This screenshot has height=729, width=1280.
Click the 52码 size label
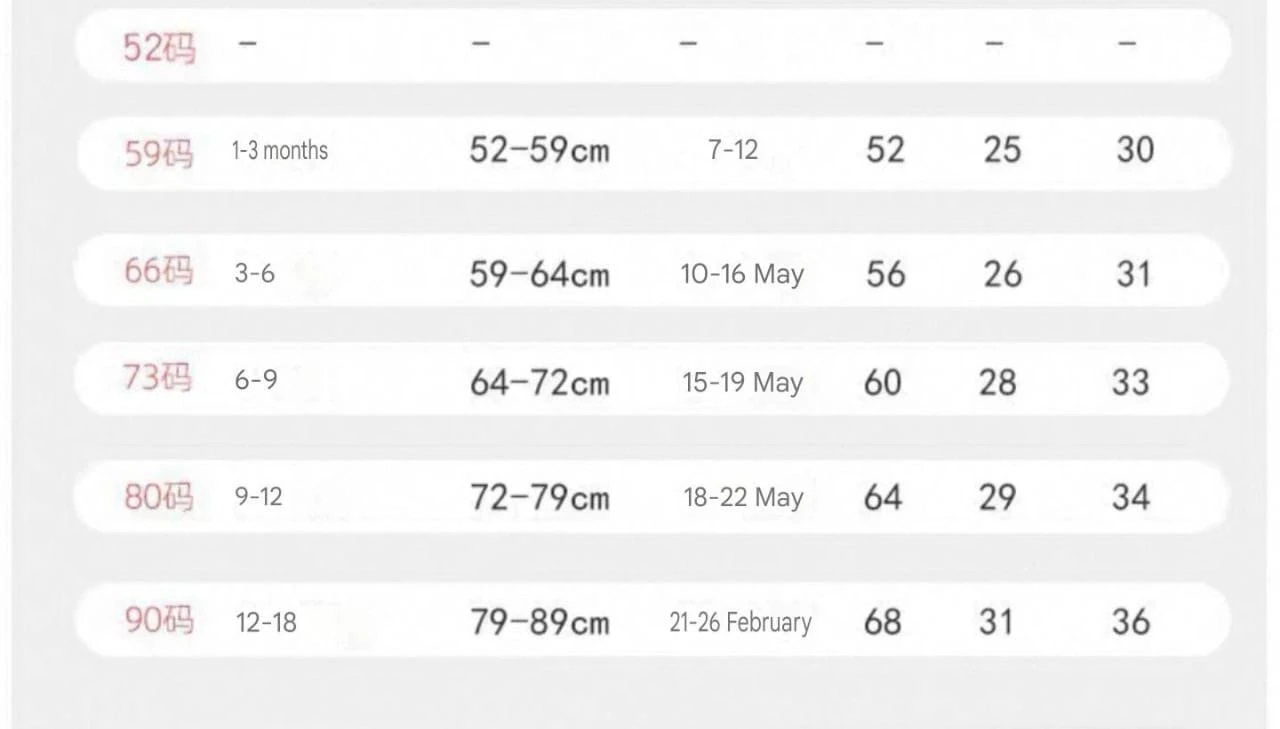click(159, 47)
